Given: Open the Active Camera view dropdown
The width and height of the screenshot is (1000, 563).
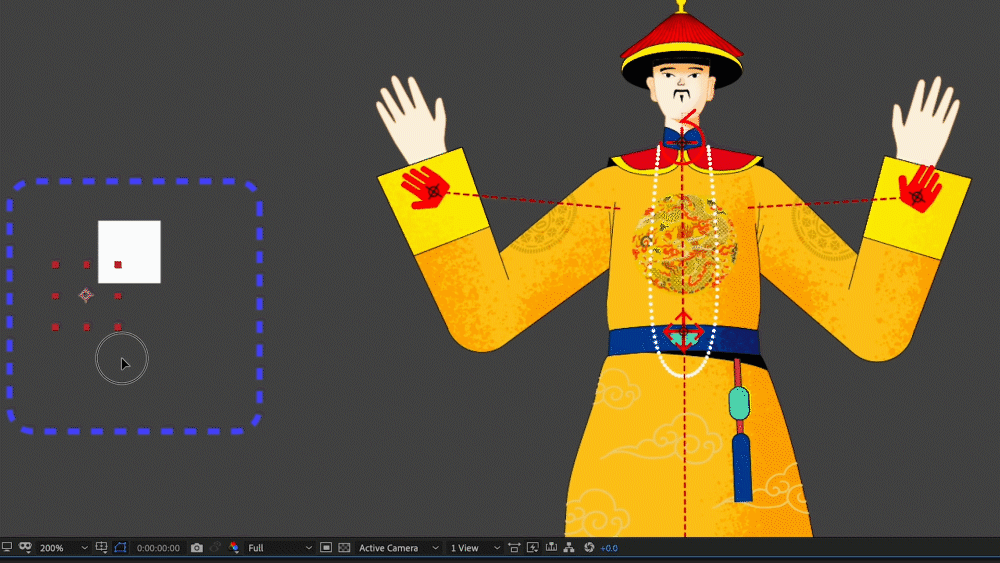Looking at the screenshot, I should click(398, 548).
